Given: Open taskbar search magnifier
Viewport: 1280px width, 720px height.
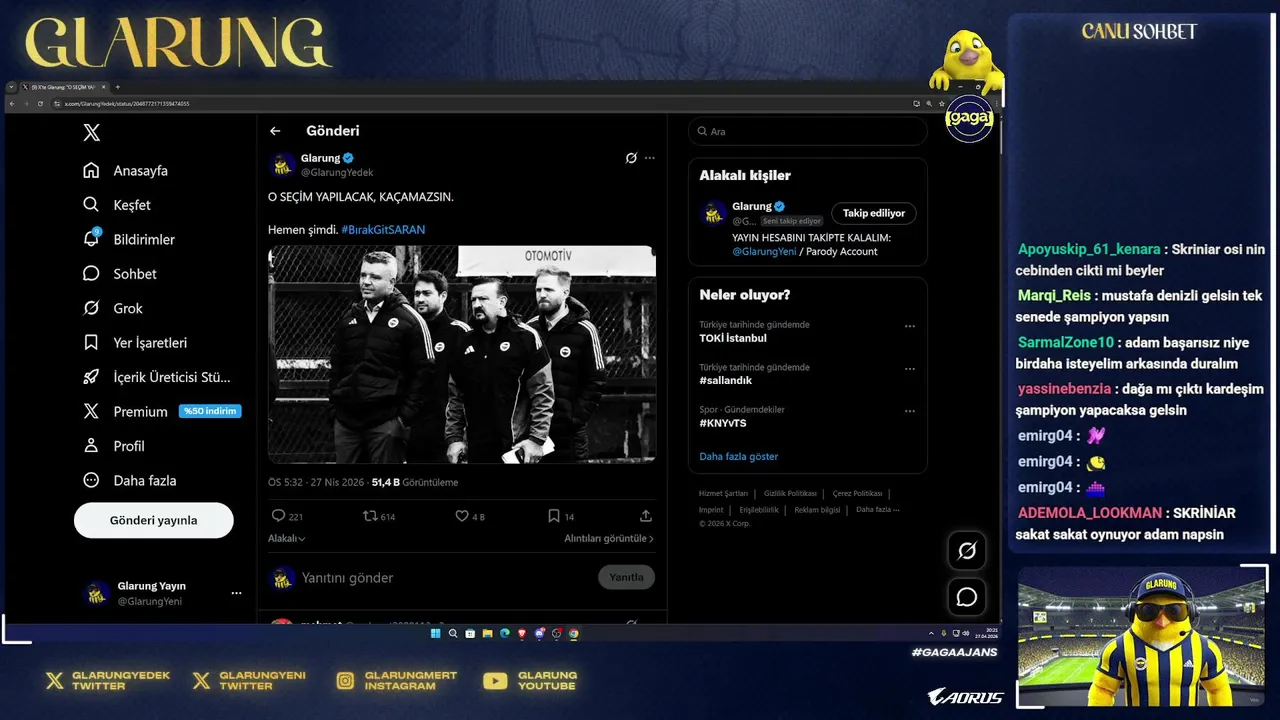Looking at the screenshot, I should (x=453, y=633).
